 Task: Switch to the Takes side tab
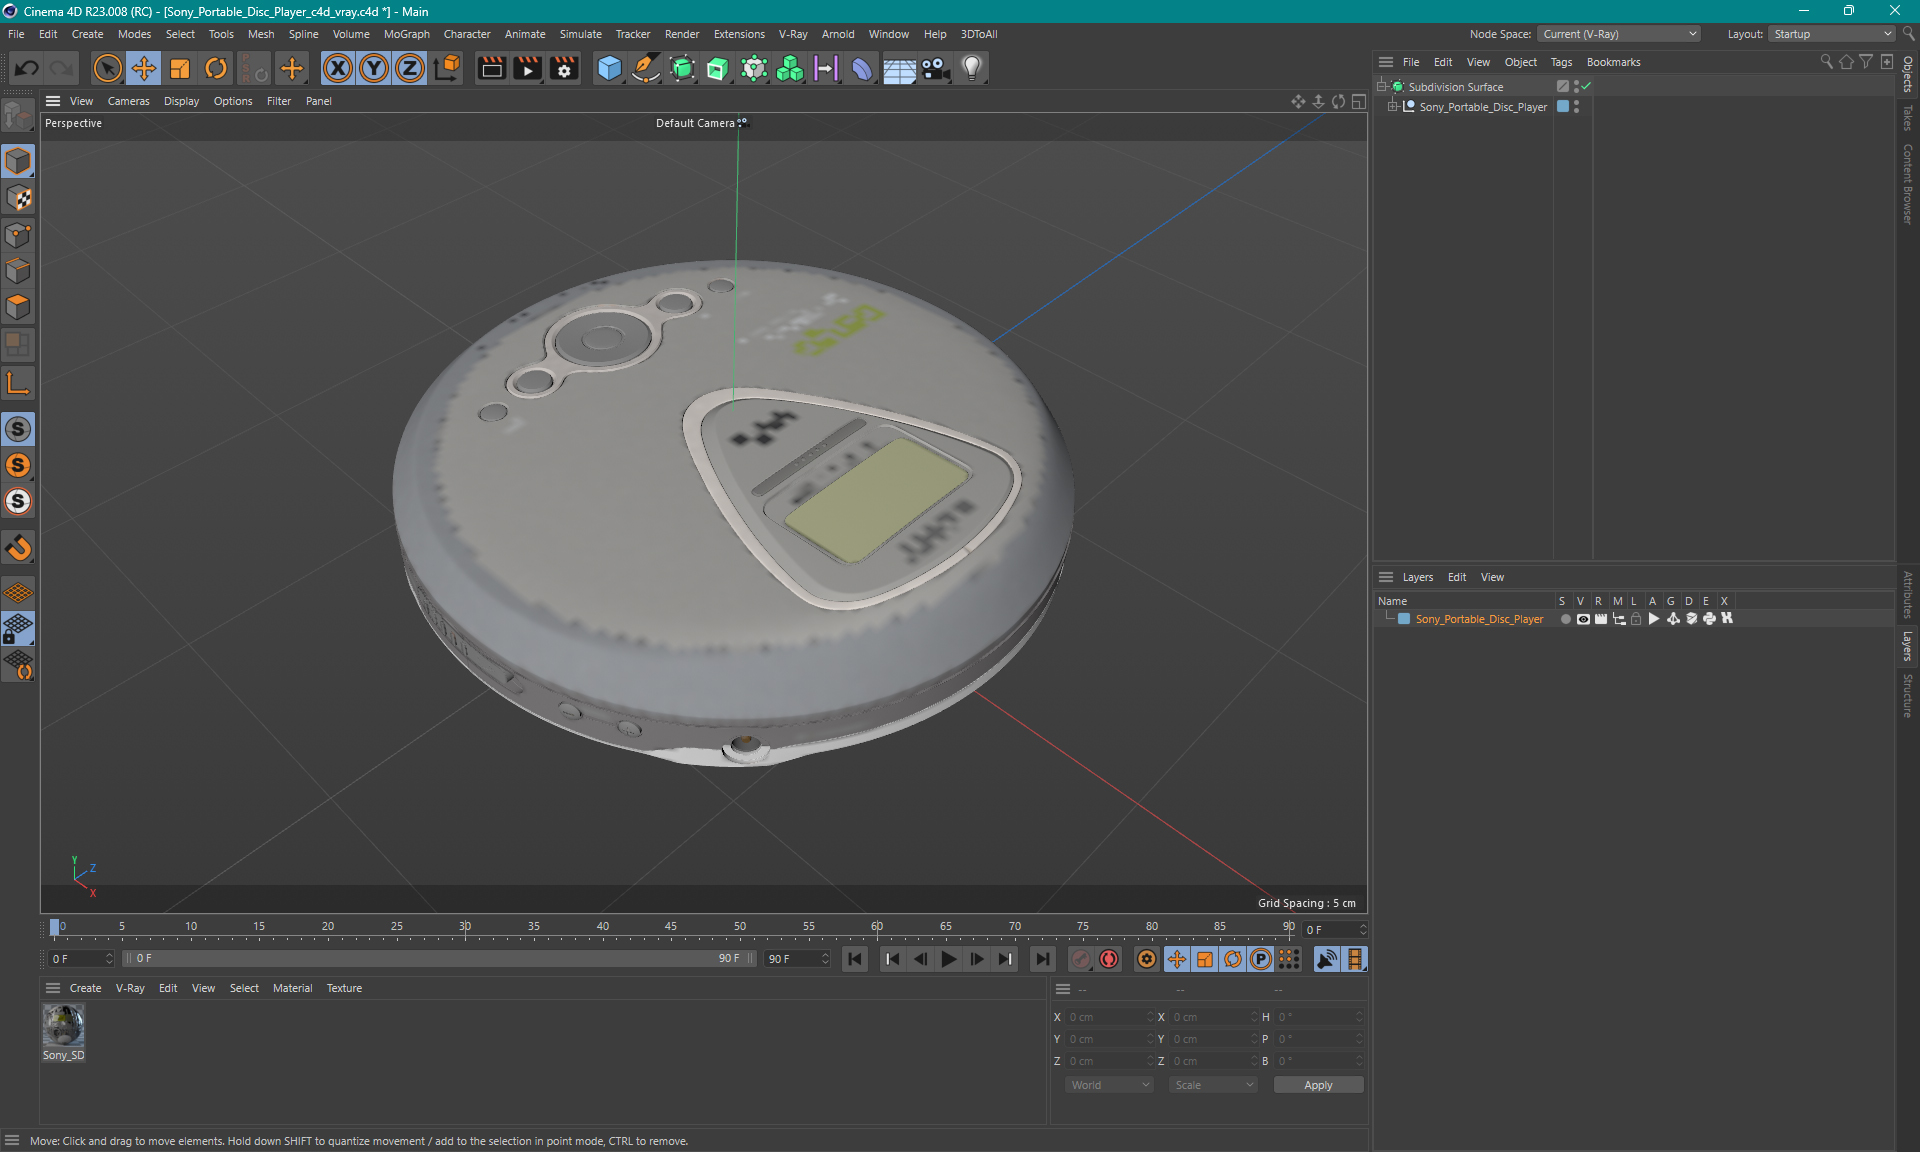(1908, 118)
